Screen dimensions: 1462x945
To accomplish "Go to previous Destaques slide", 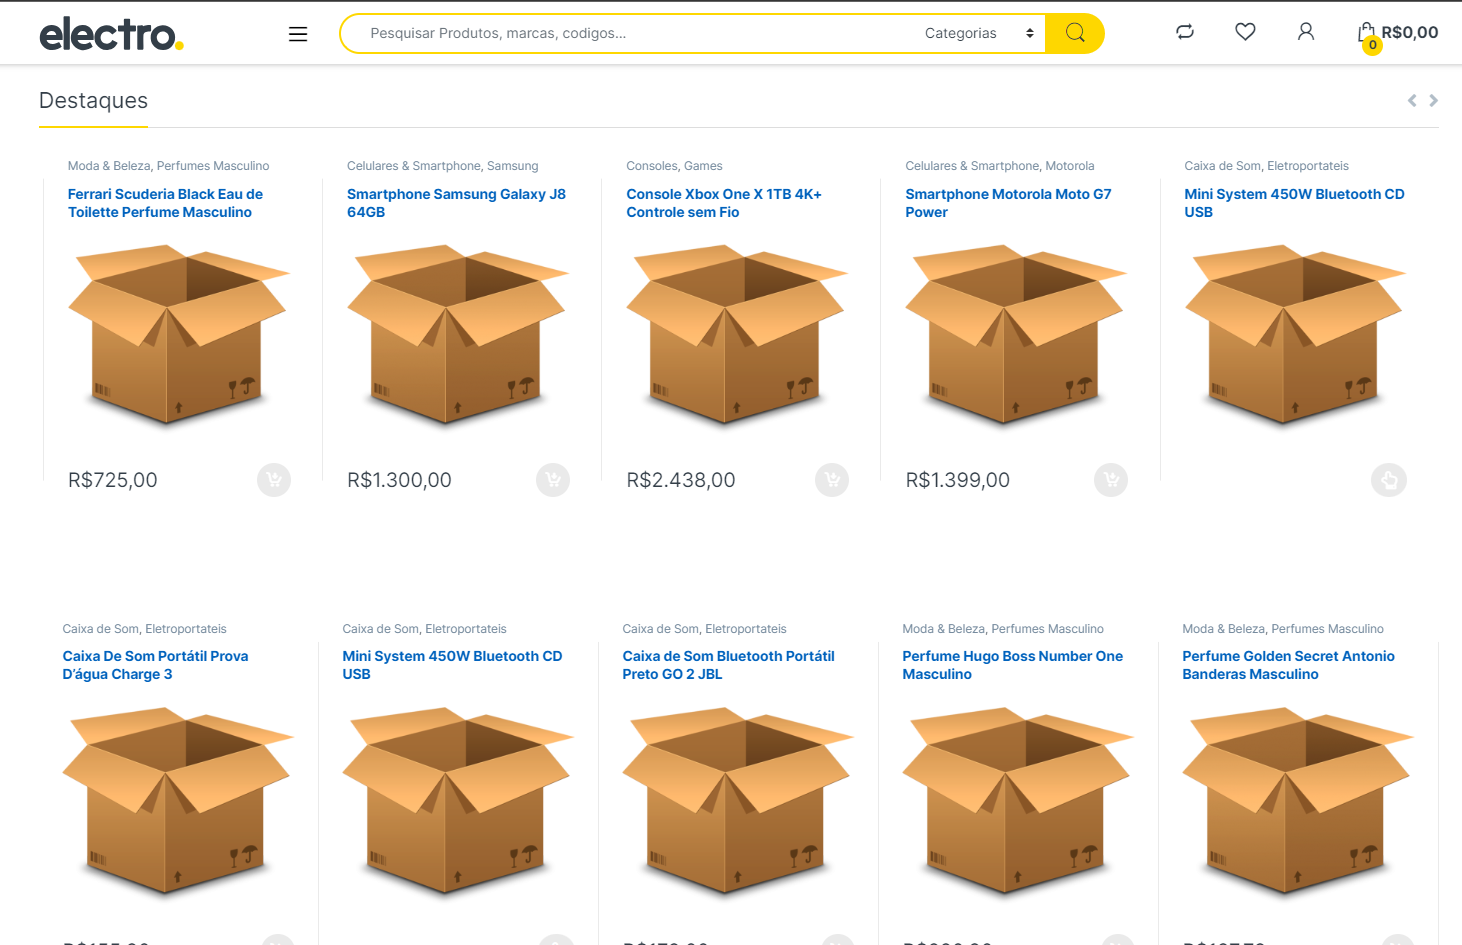I will 1412,100.
